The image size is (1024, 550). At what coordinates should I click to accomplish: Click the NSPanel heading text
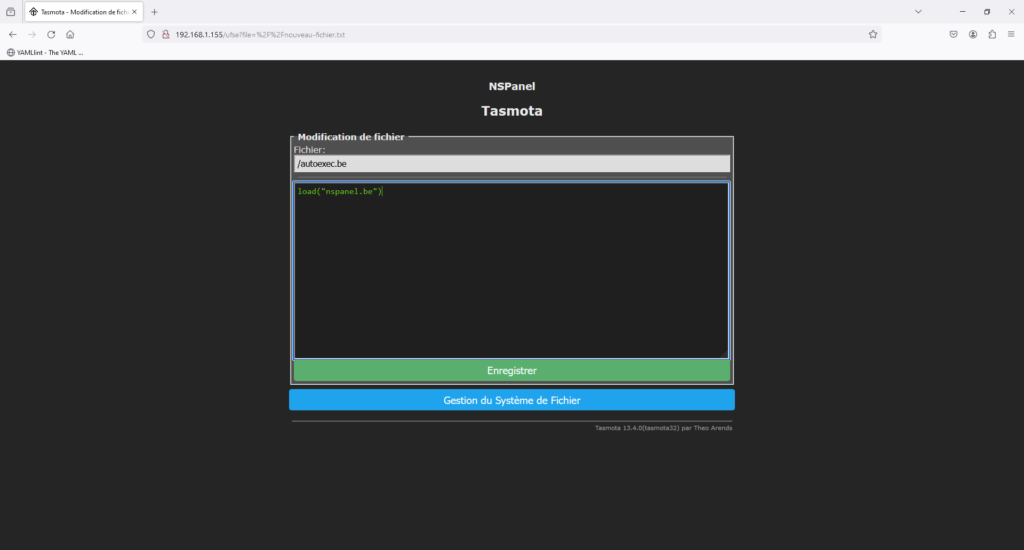(x=511, y=86)
